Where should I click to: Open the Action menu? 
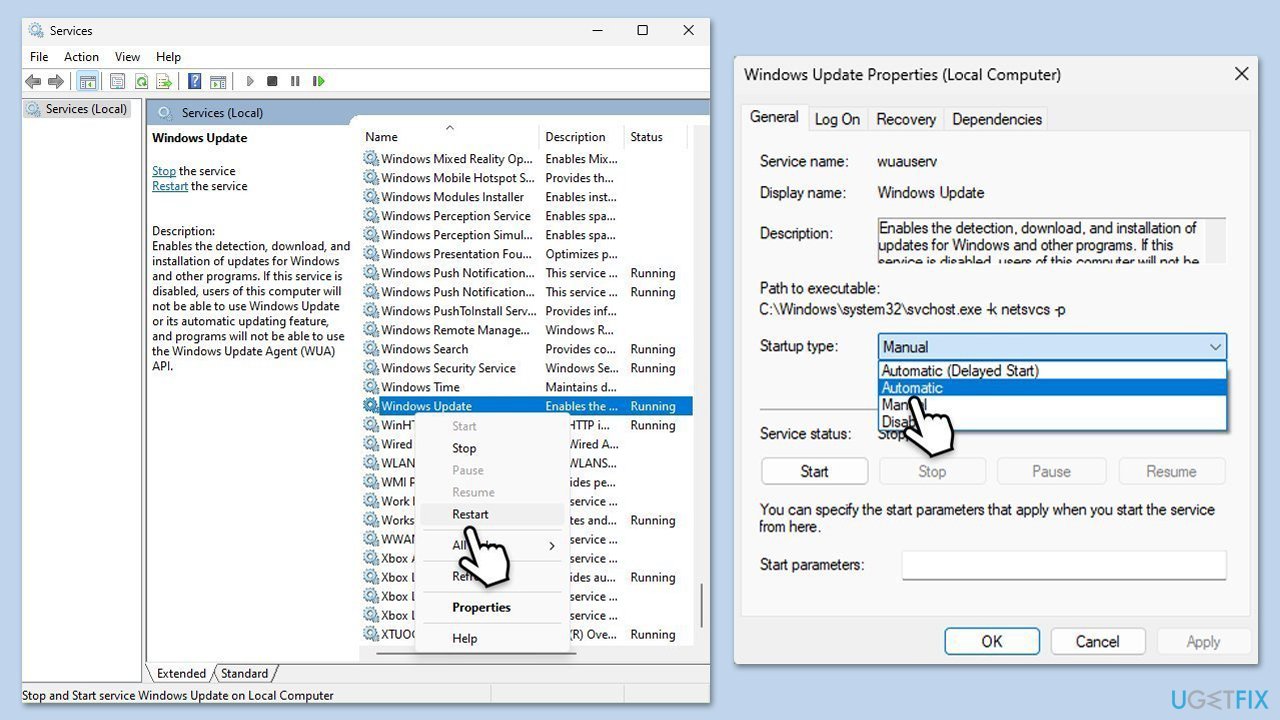pos(81,57)
